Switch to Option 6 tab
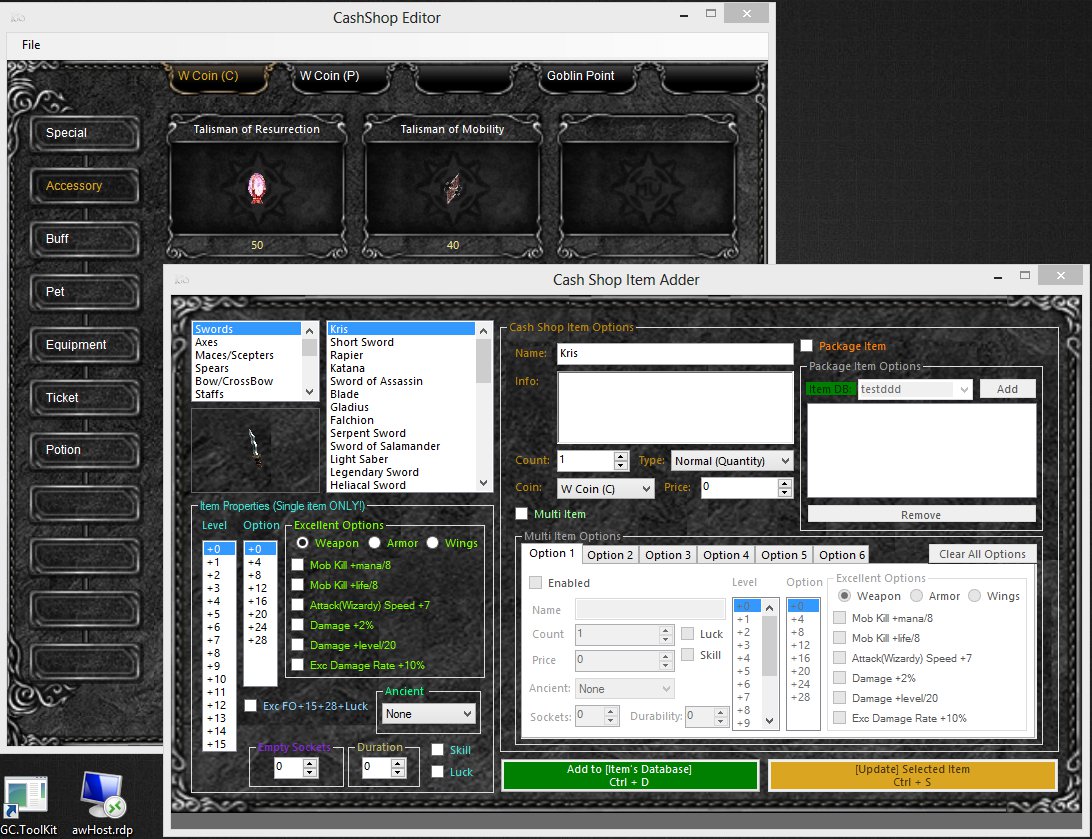This screenshot has width=1092, height=839. click(x=841, y=555)
